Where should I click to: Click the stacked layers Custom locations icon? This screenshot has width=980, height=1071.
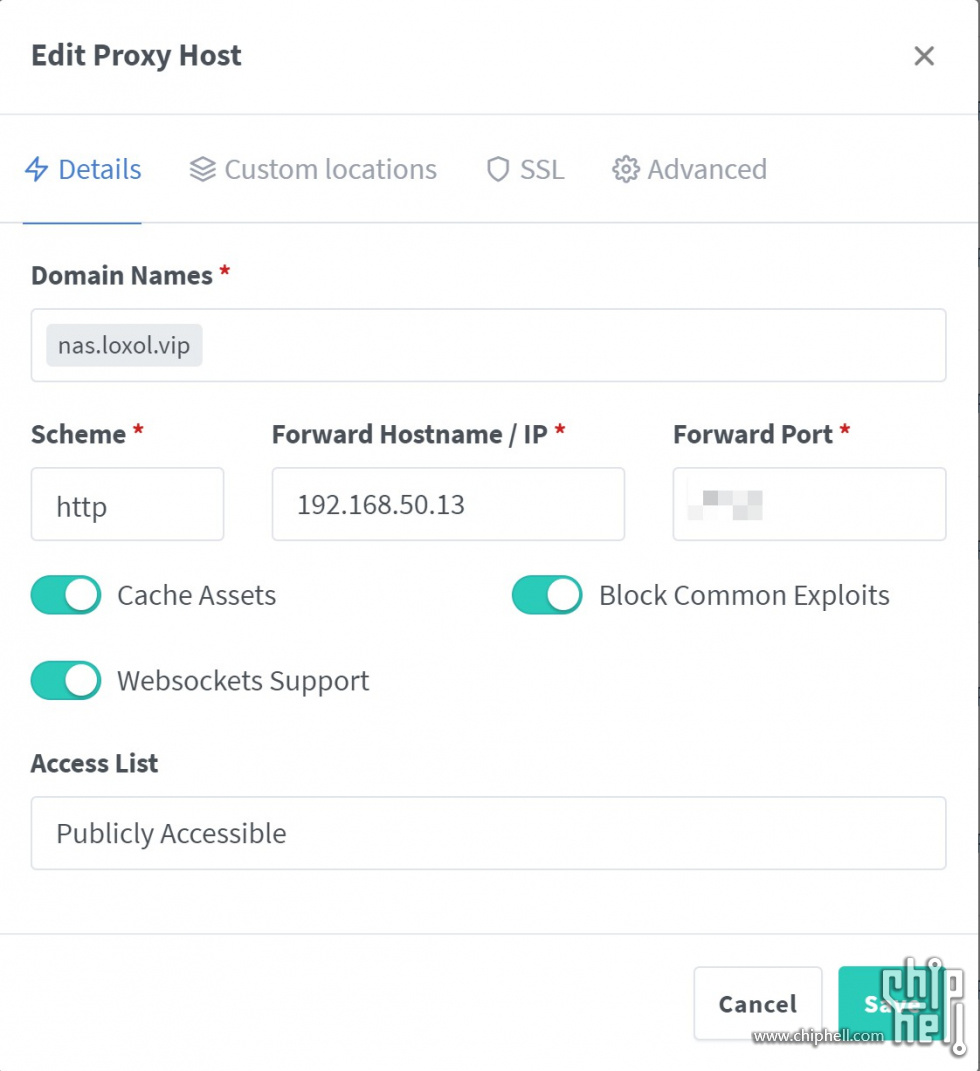[x=202, y=169]
